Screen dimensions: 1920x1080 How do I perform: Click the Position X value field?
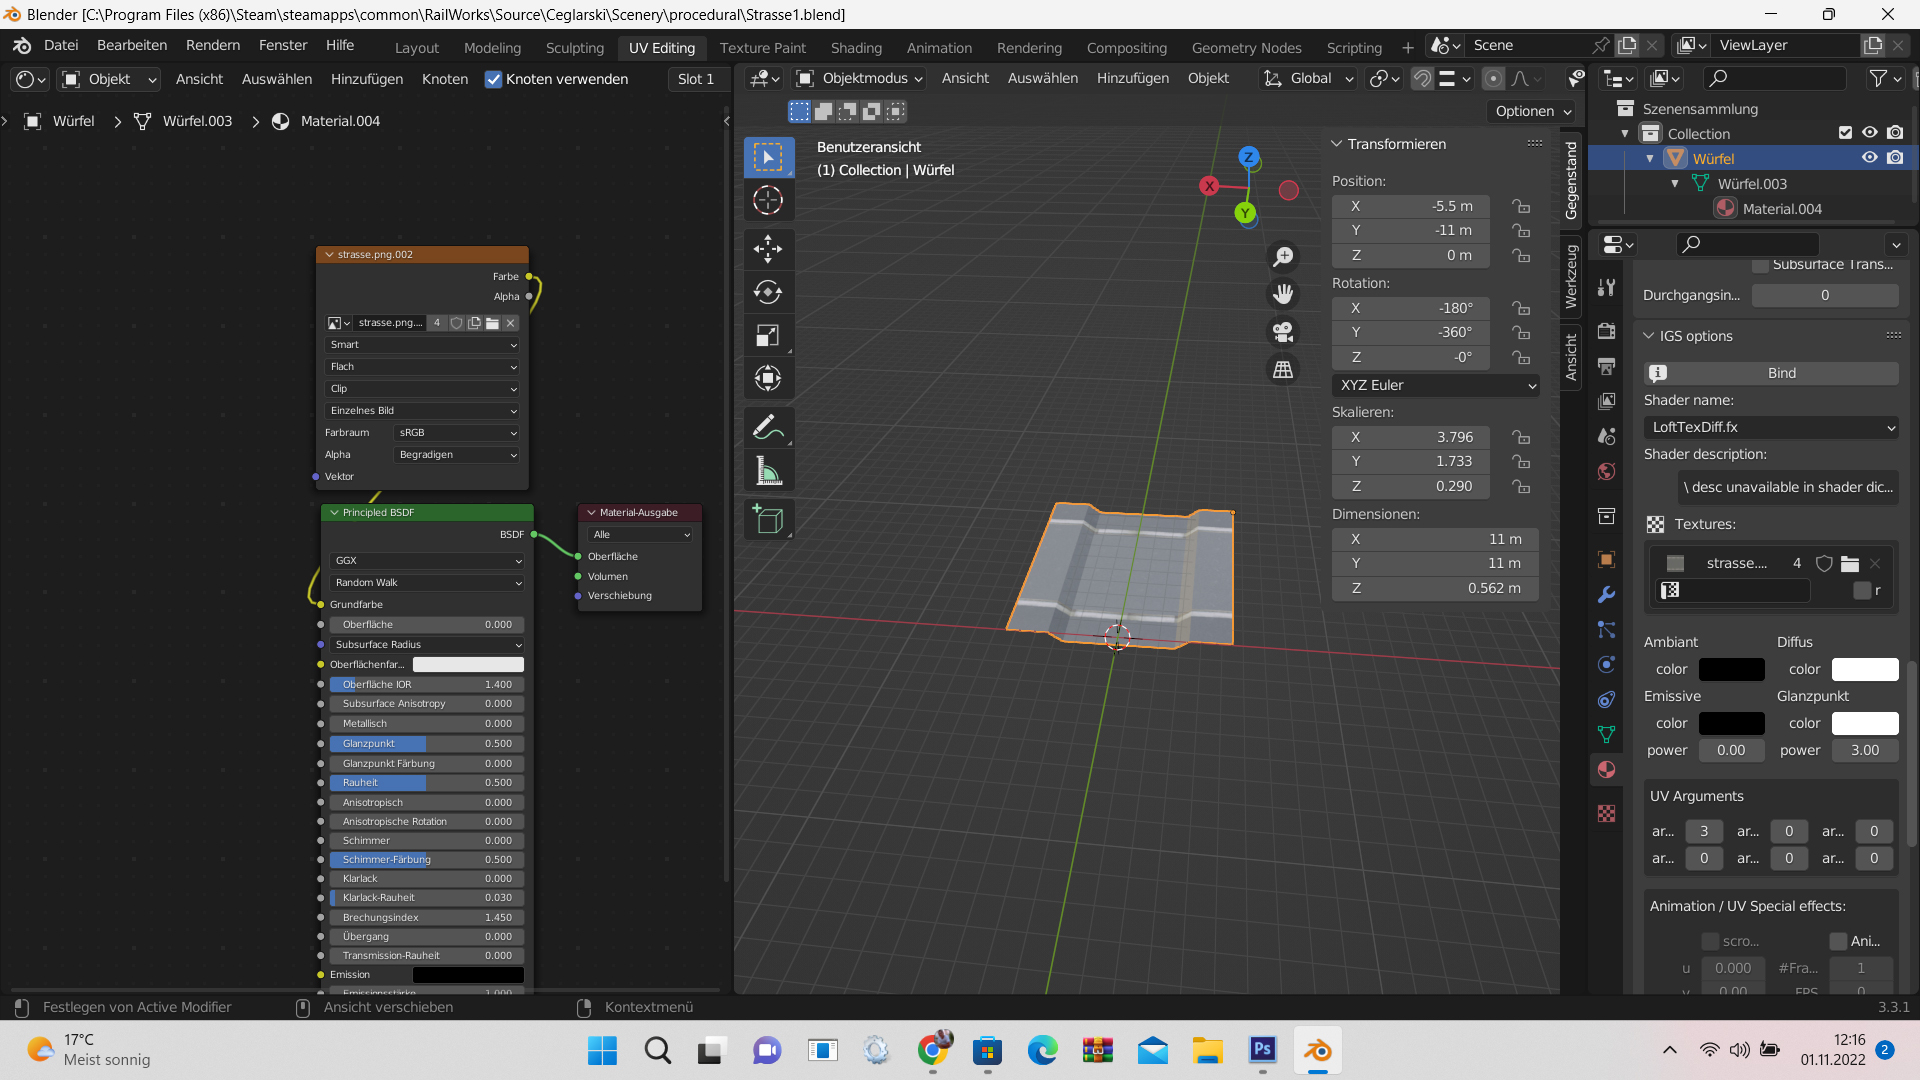pos(1411,206)
